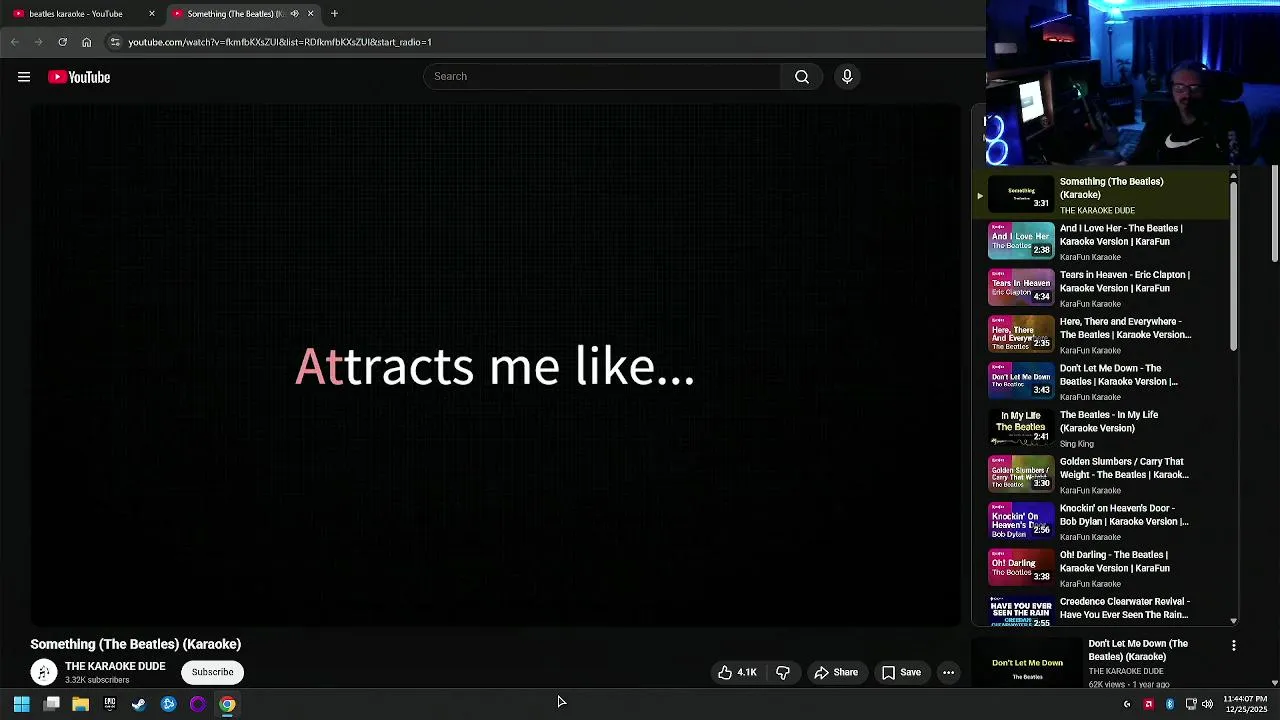Screen dimensions: 1280x720
Task: Go to the YouTube home logo
Action: pos(79,77)
